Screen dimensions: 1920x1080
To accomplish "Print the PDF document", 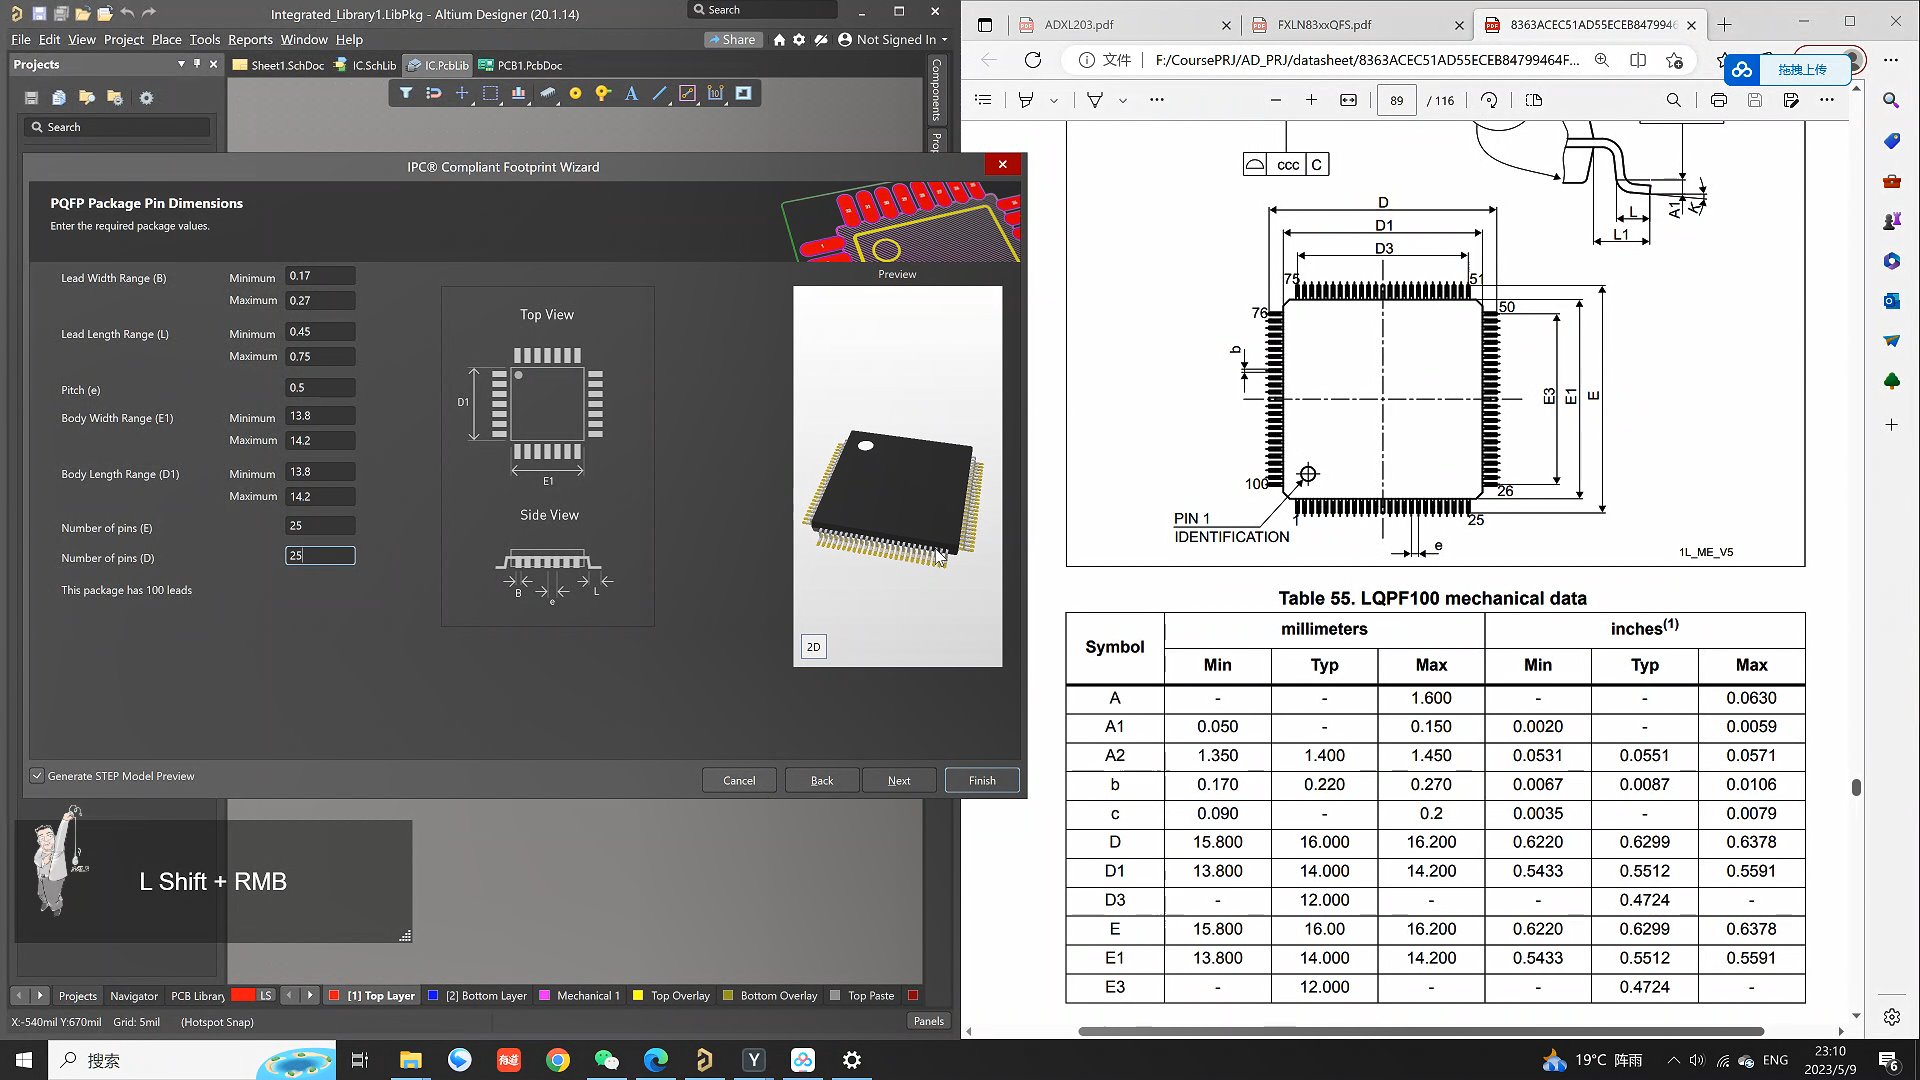I will (x=1718, y=100).
